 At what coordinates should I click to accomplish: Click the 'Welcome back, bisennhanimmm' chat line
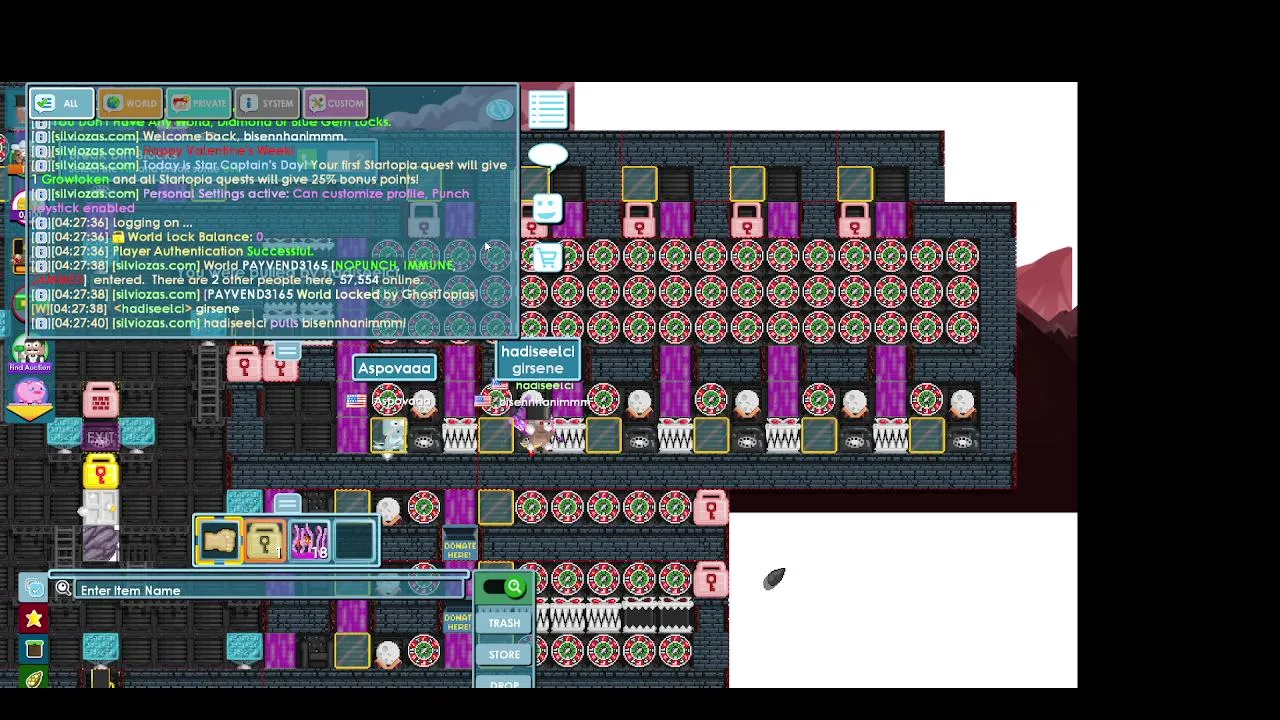coord(190,136)
